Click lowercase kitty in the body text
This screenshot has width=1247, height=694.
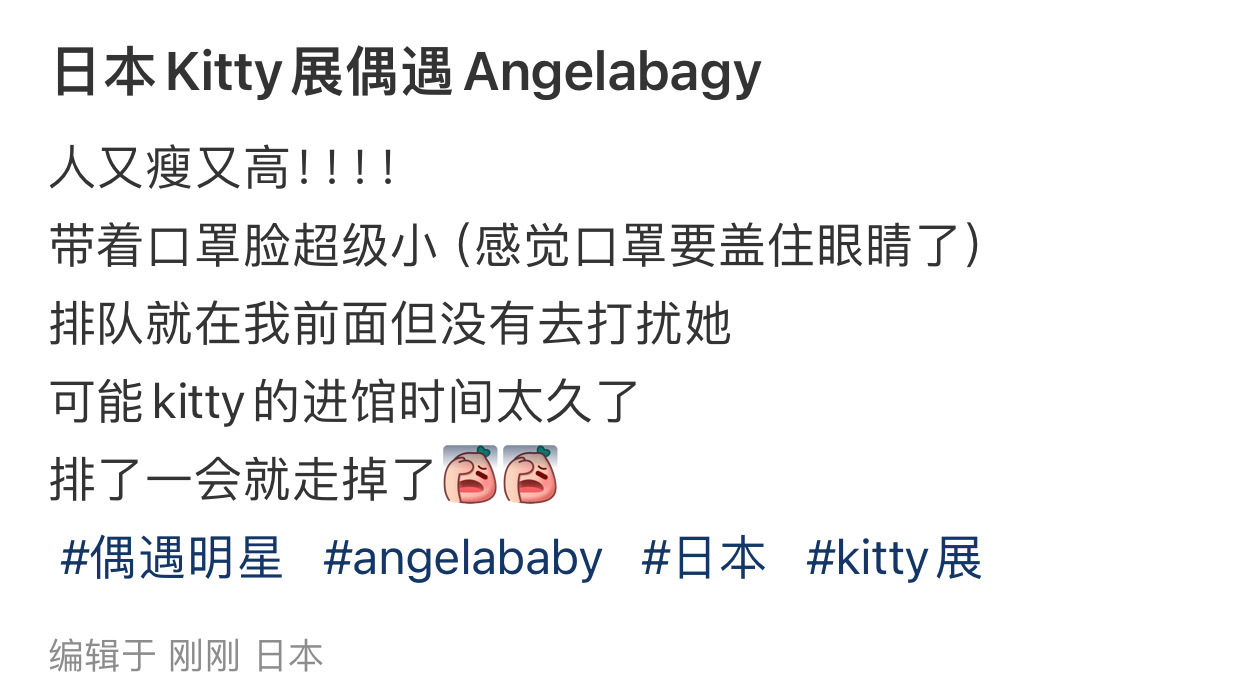198,401
